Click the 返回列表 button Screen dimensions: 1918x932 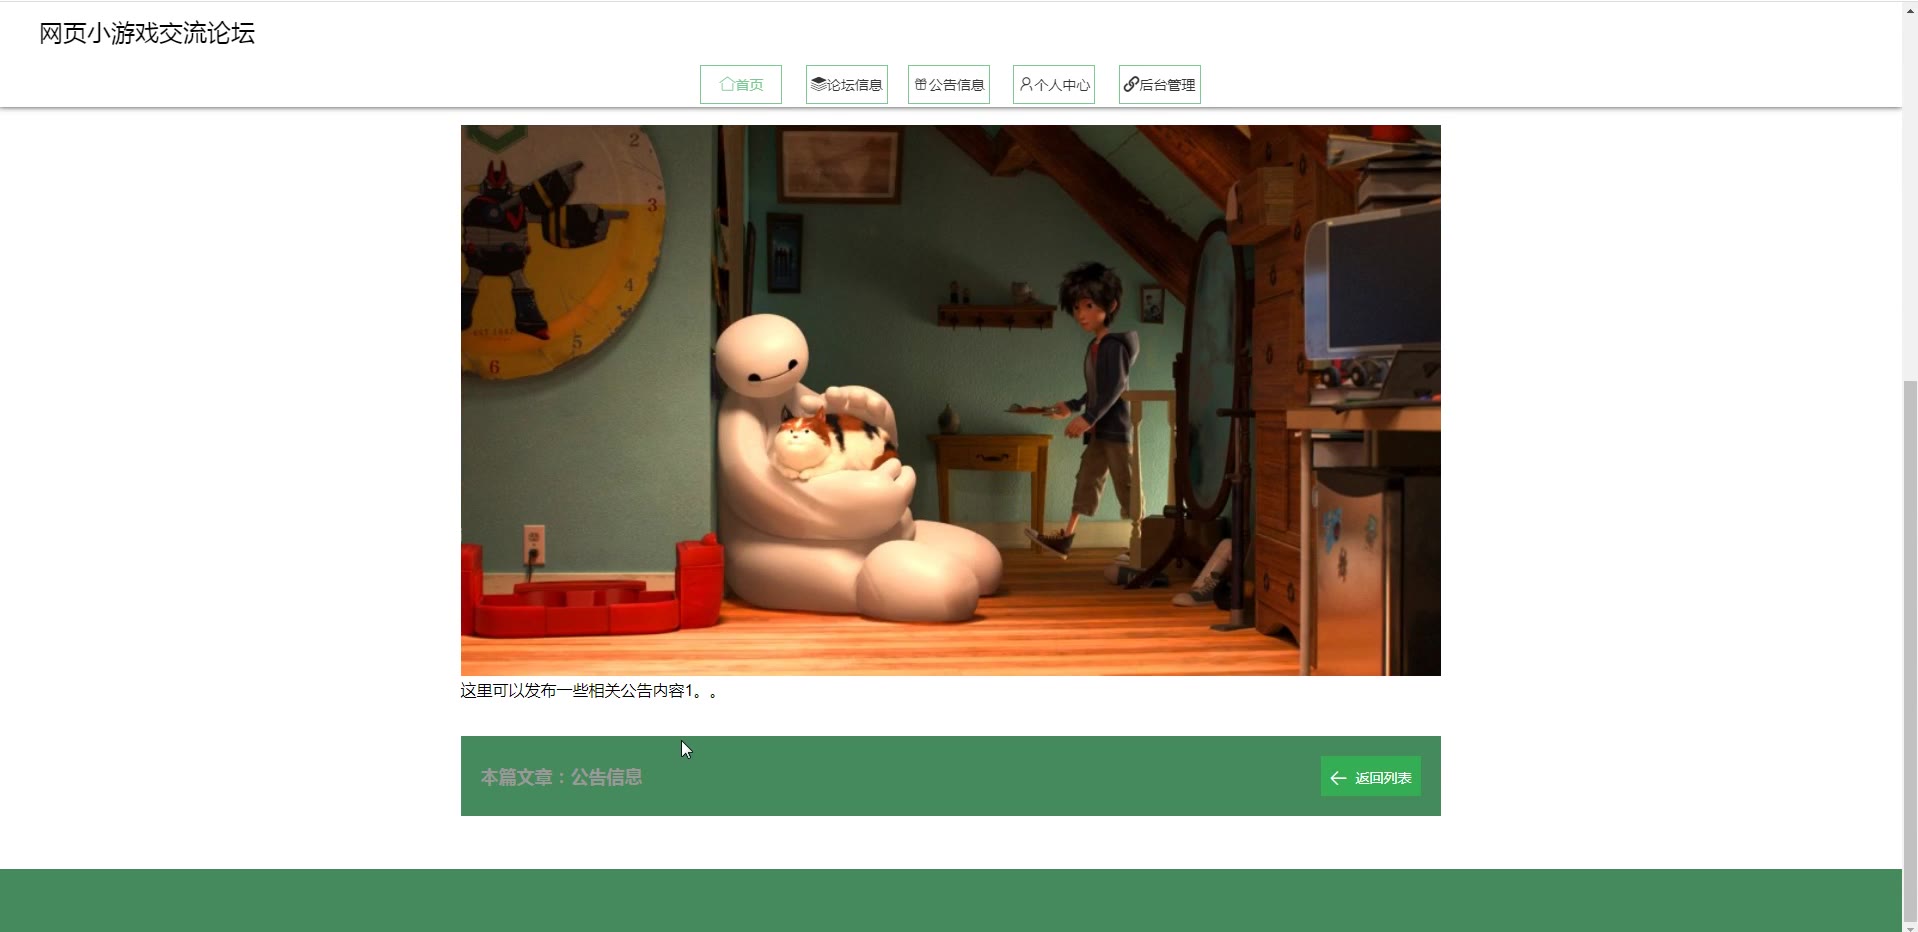(1370, 777)
